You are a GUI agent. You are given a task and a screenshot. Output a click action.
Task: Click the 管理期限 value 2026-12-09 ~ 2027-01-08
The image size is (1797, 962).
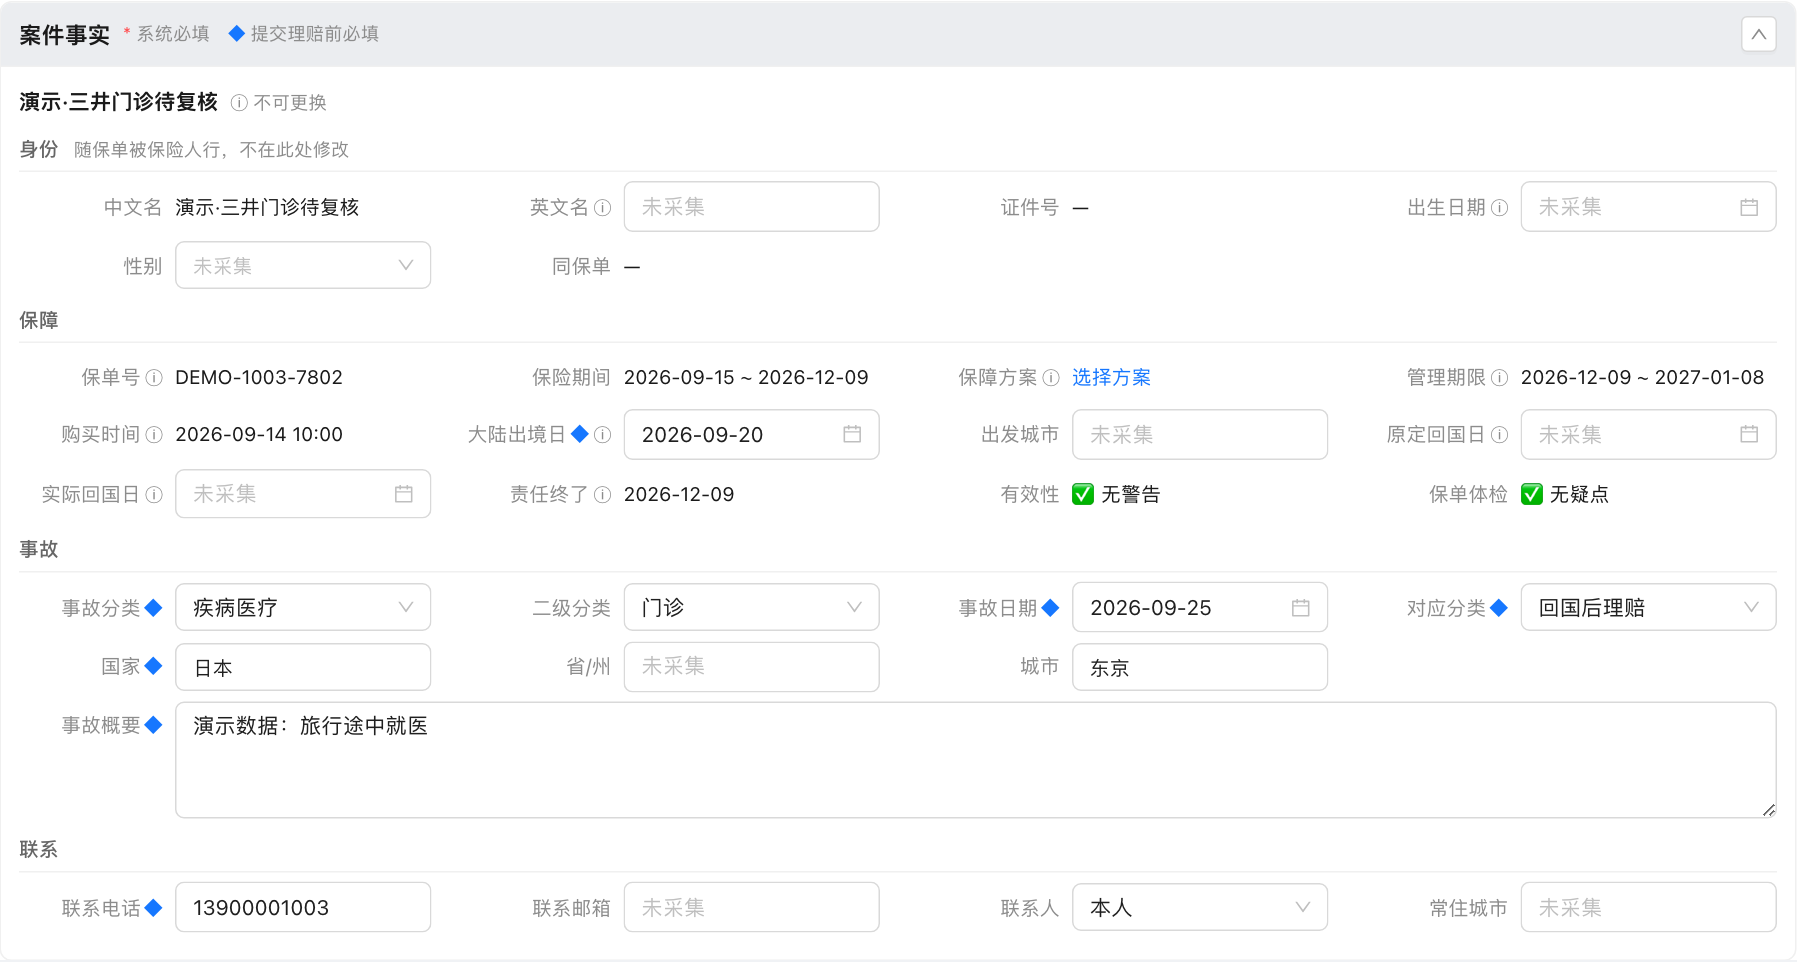tap(1642, 377)
